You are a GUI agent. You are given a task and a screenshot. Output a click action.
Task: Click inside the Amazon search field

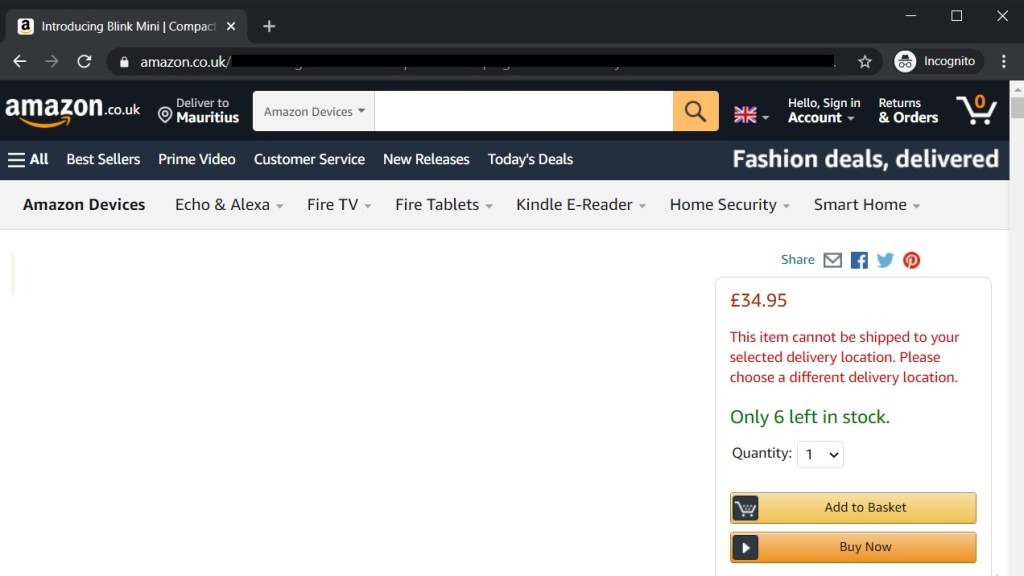tap(523, 111)
